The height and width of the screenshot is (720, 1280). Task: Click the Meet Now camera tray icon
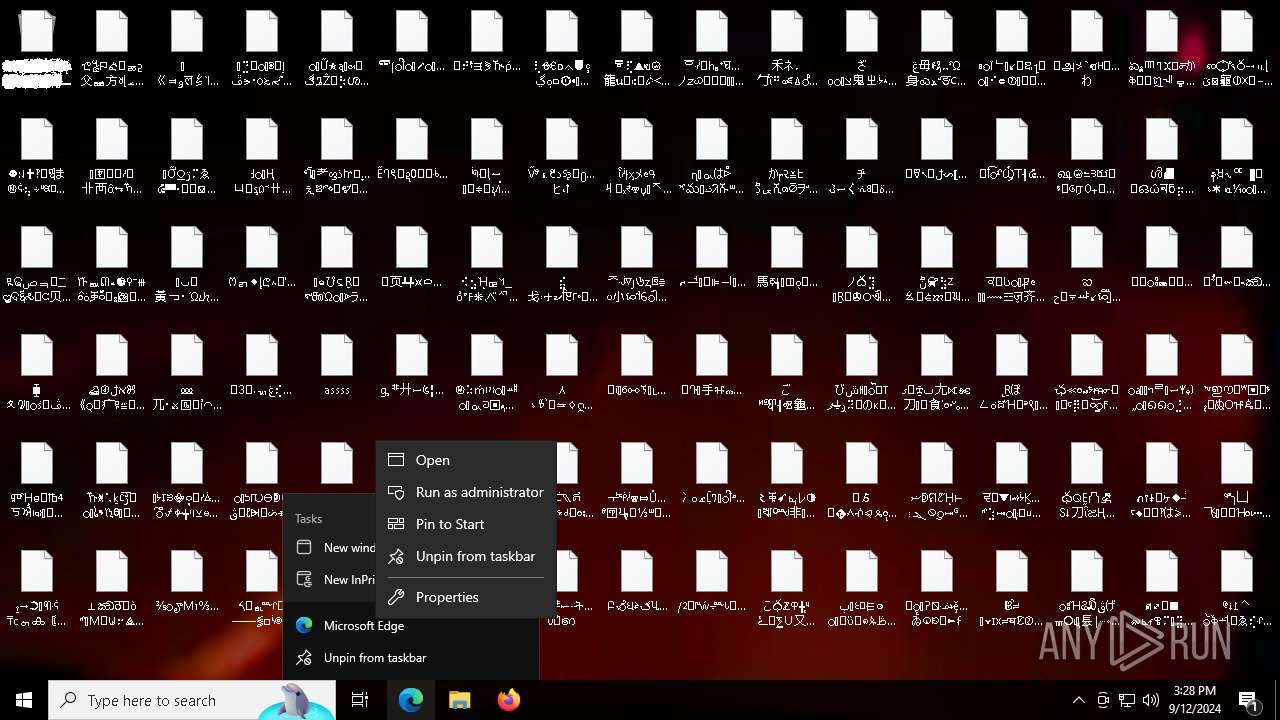tap(1103, 700)
